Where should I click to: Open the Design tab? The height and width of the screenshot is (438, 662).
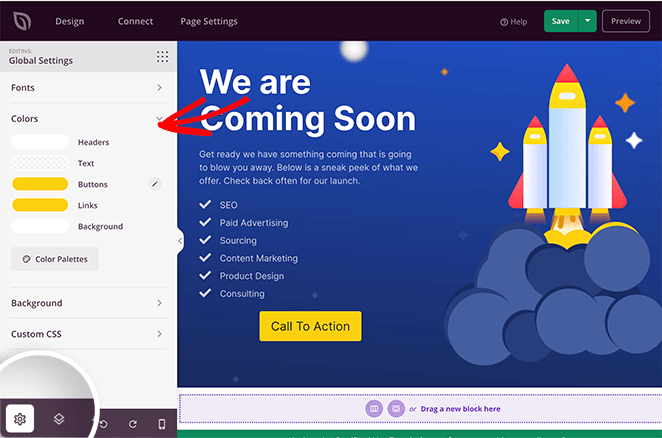(70, 21)
